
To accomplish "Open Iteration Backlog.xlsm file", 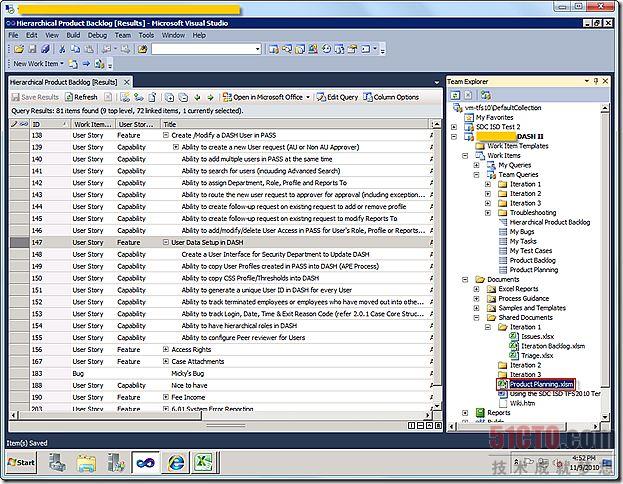I will point(553,346).
